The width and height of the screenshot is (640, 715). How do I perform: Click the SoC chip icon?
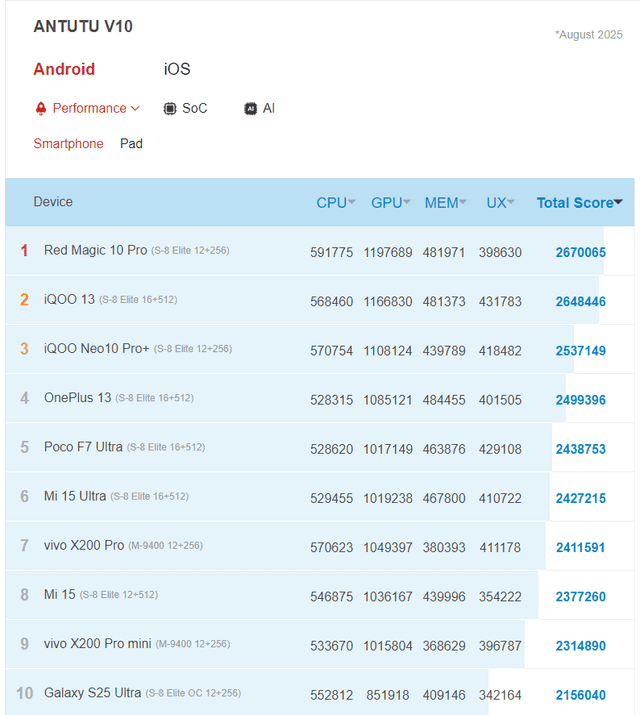[x=170, y=108]
